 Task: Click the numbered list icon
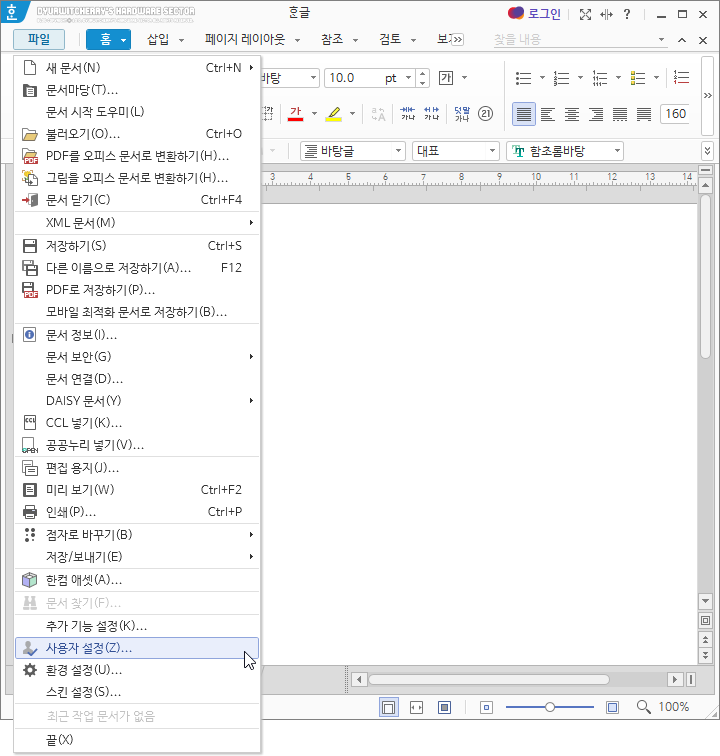pyautogui.click(x=561, y=78)
